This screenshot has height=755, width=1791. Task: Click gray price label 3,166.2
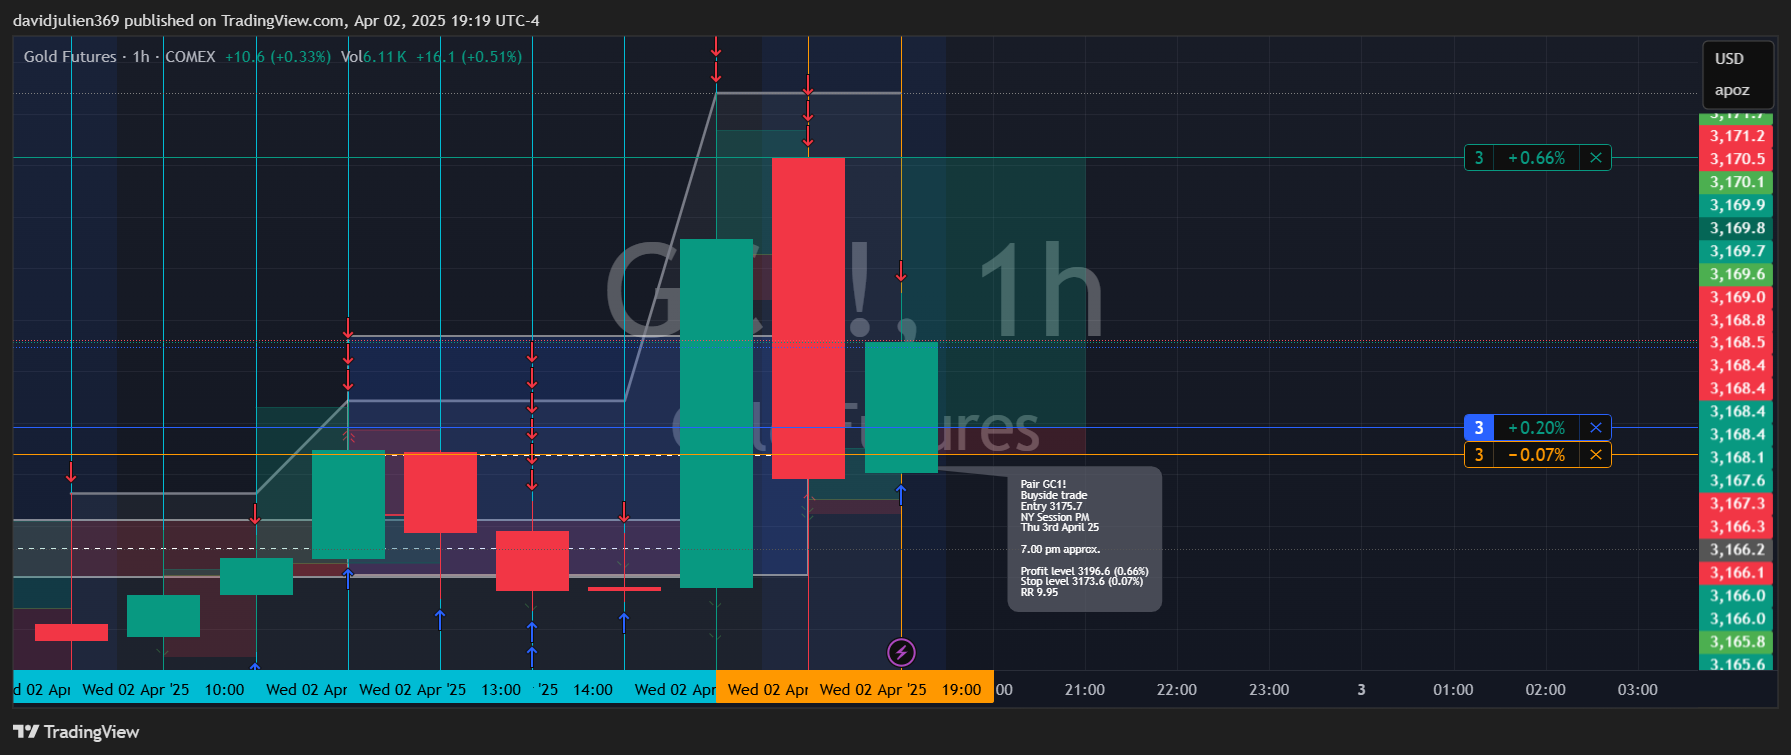1737,549
